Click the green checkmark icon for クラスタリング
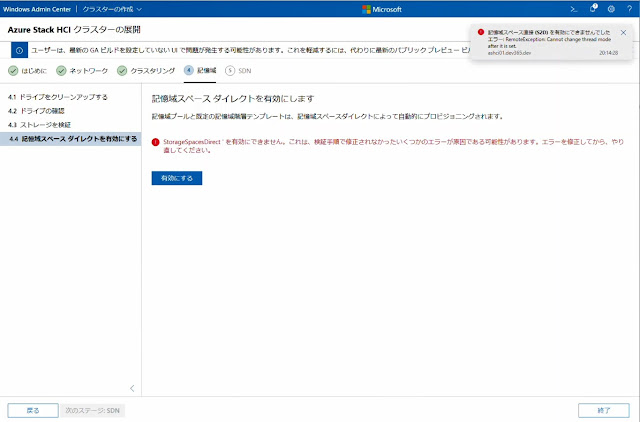This screenshot has height=422, width=640. pyautogui.click(x=122, y=71)
